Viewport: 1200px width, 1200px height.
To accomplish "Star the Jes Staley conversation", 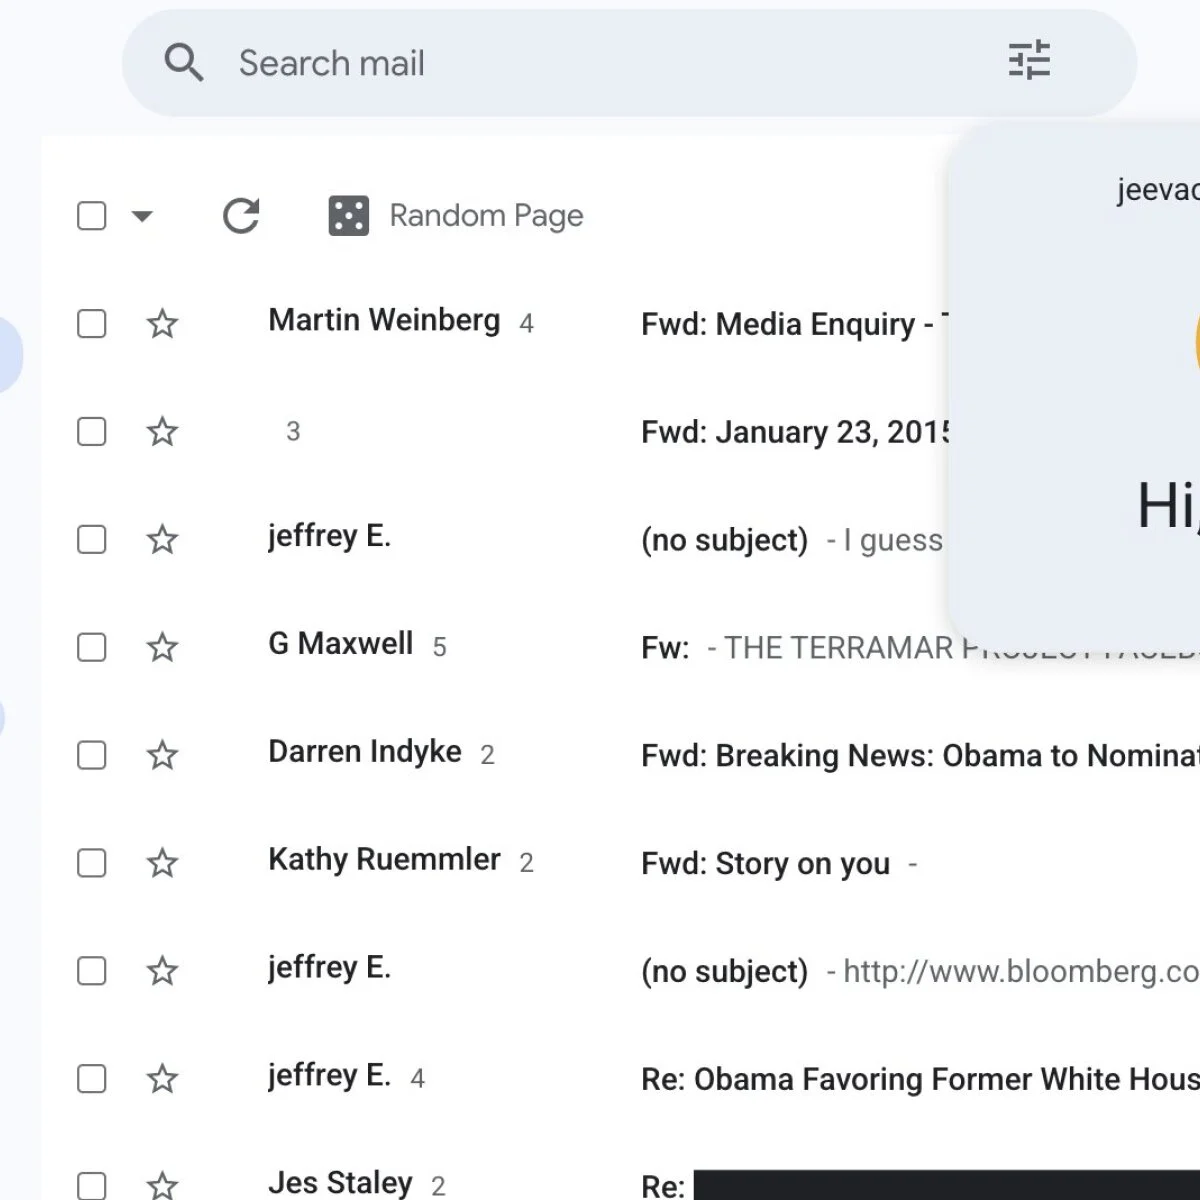I will (161, 1185).
